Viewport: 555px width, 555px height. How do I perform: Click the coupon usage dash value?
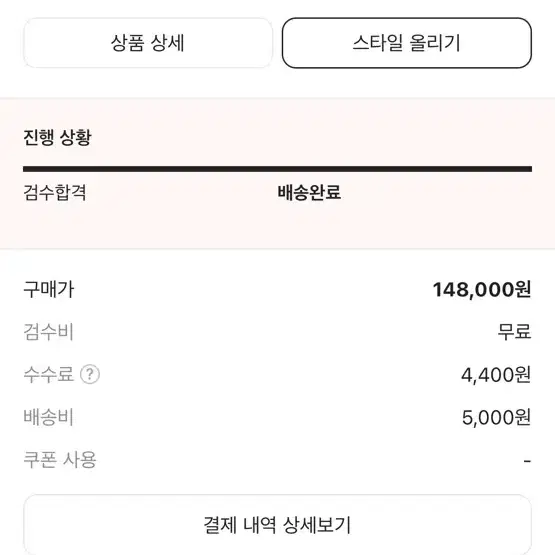tap(527, 461)
